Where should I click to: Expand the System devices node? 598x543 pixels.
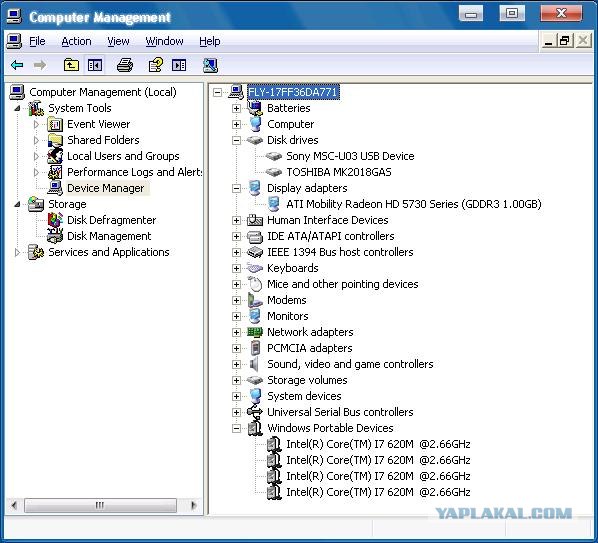click(236, 396)
